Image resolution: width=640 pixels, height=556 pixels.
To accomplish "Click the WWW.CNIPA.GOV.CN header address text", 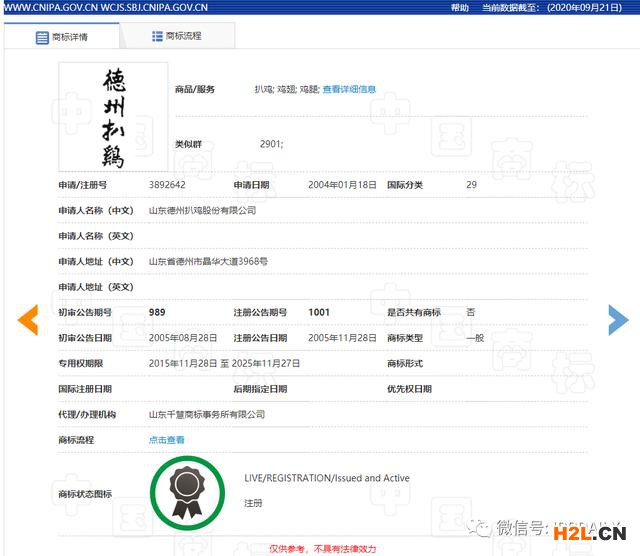I will [x=51, y=8].
